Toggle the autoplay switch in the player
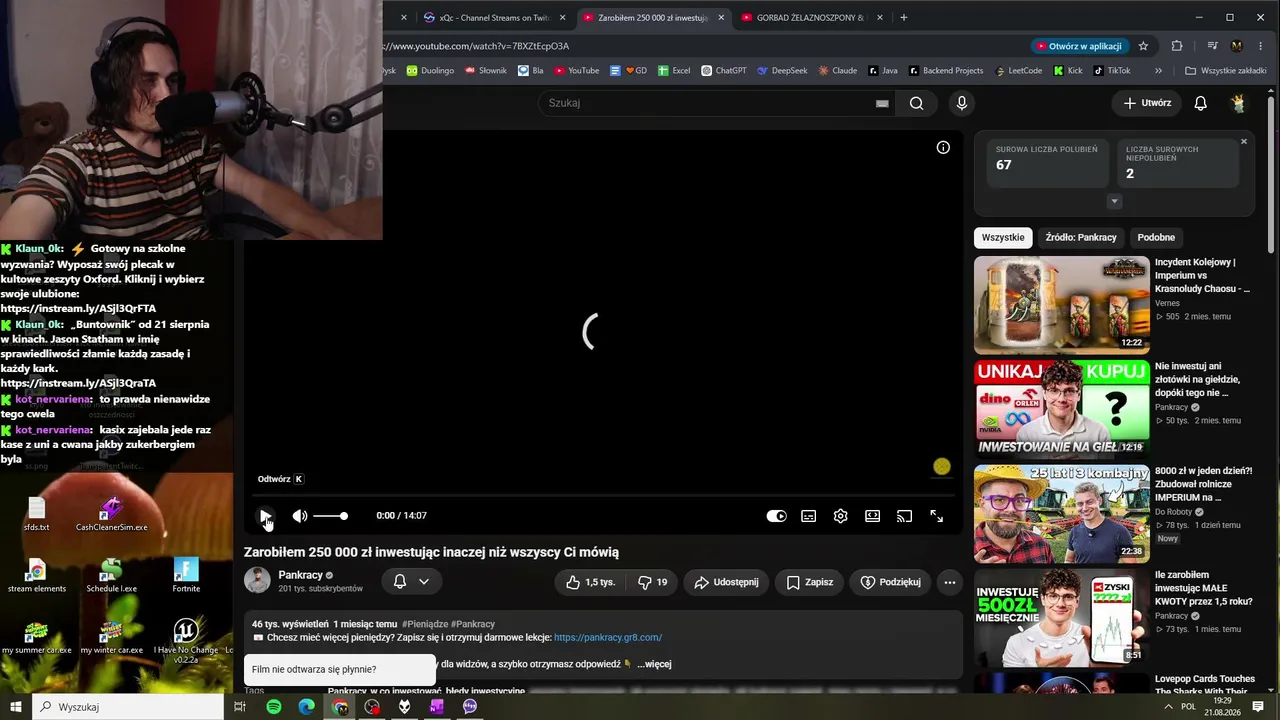Image resolution: width=1280 pixels, height=720 pixels. (x=776, y=516)
